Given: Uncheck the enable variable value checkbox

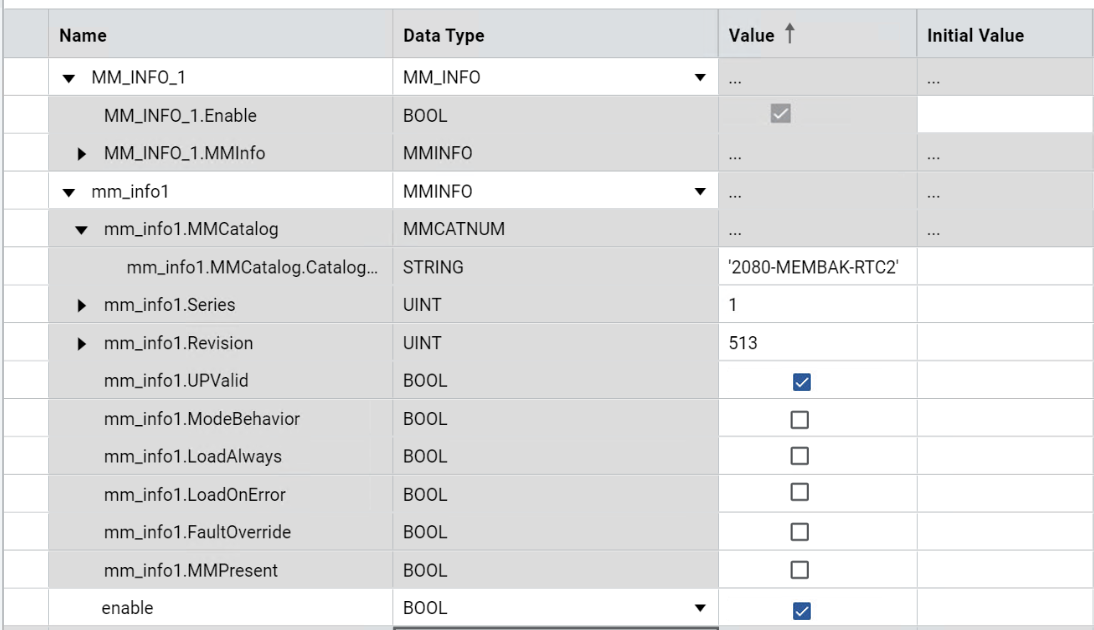Looking at the screenshot, I should 800,610.
